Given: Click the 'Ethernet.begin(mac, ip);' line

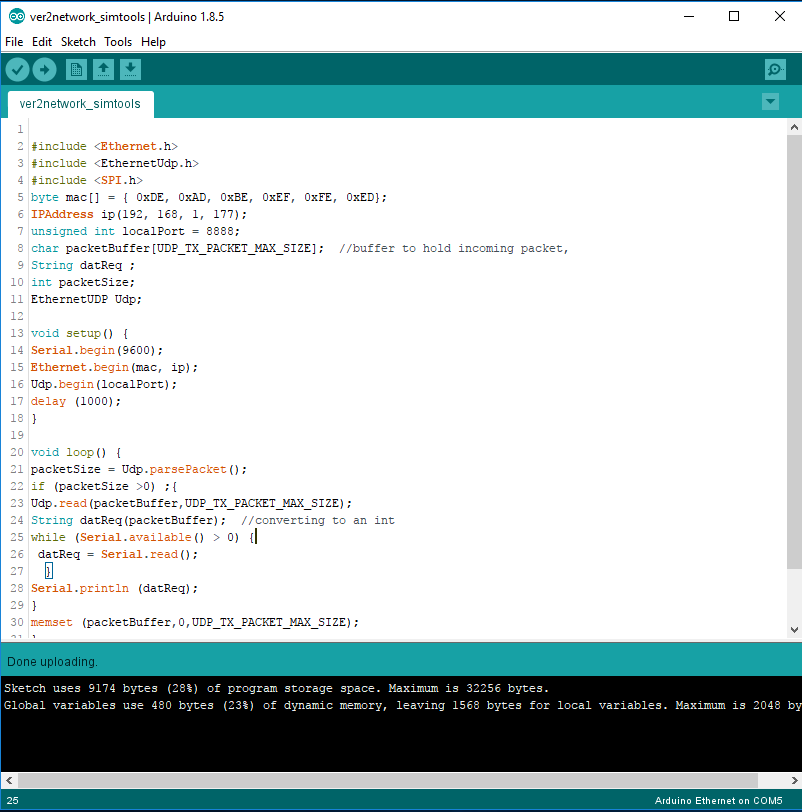Looking at the screenshot, I should (x=114, y=367).
